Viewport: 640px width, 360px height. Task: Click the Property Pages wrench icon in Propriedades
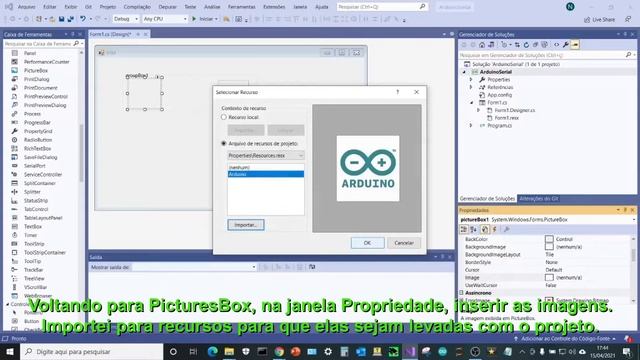(507, 229)
